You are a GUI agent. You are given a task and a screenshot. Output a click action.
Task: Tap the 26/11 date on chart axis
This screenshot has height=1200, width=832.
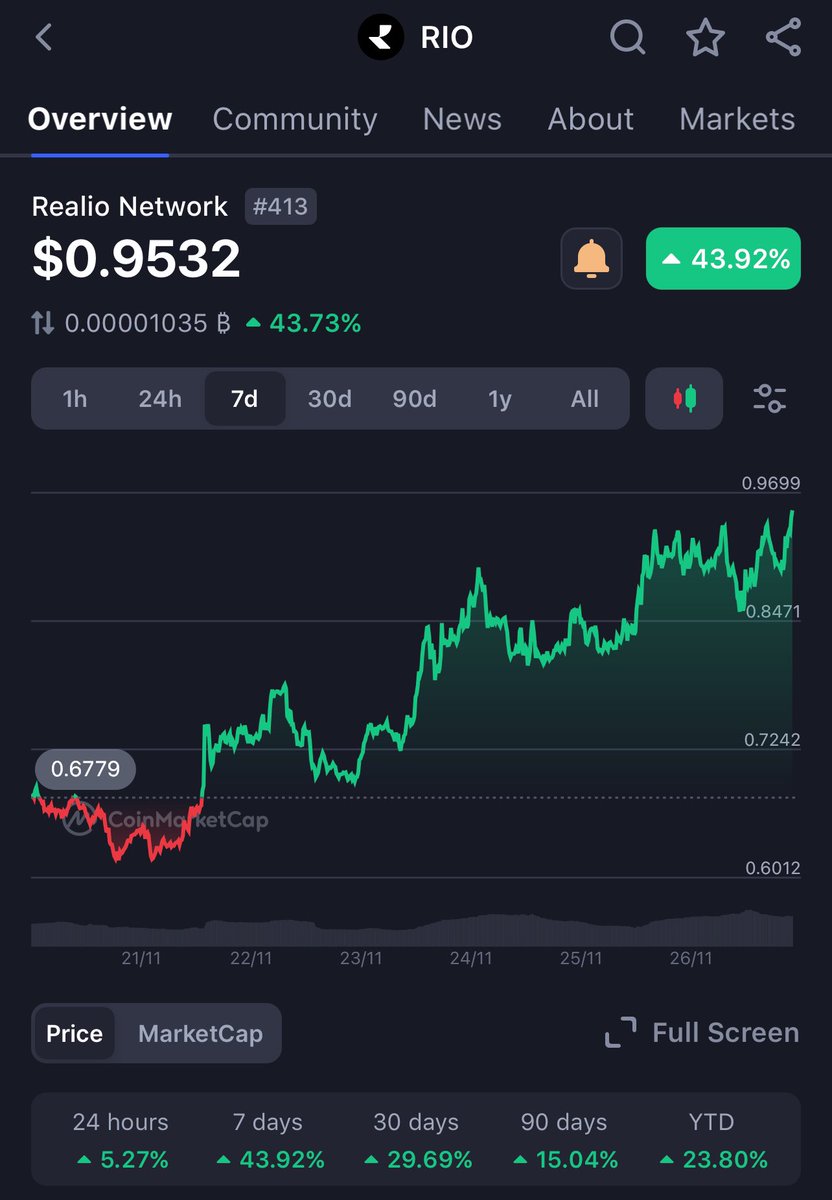point(690,958)
